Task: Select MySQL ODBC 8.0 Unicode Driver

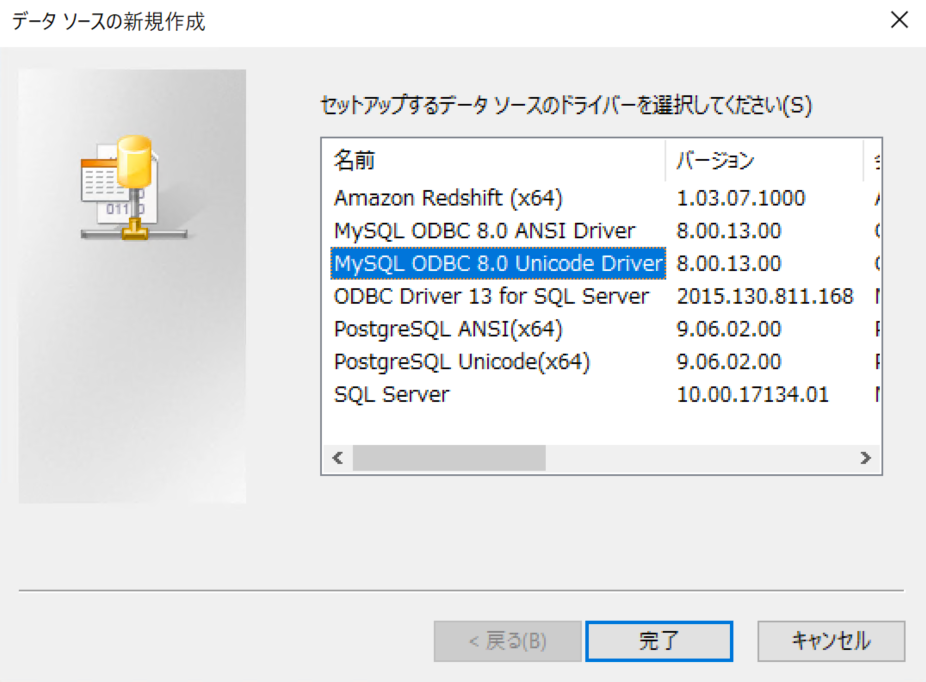Action: pos(498,263)
